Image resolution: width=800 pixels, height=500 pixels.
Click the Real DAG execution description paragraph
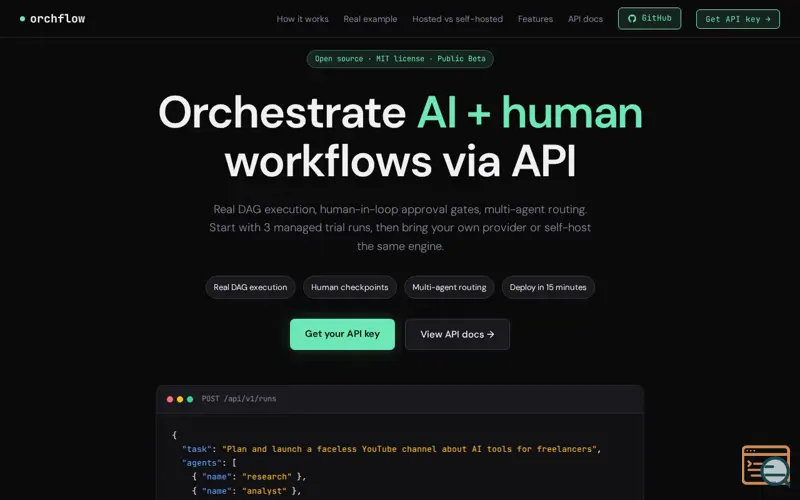400,228
